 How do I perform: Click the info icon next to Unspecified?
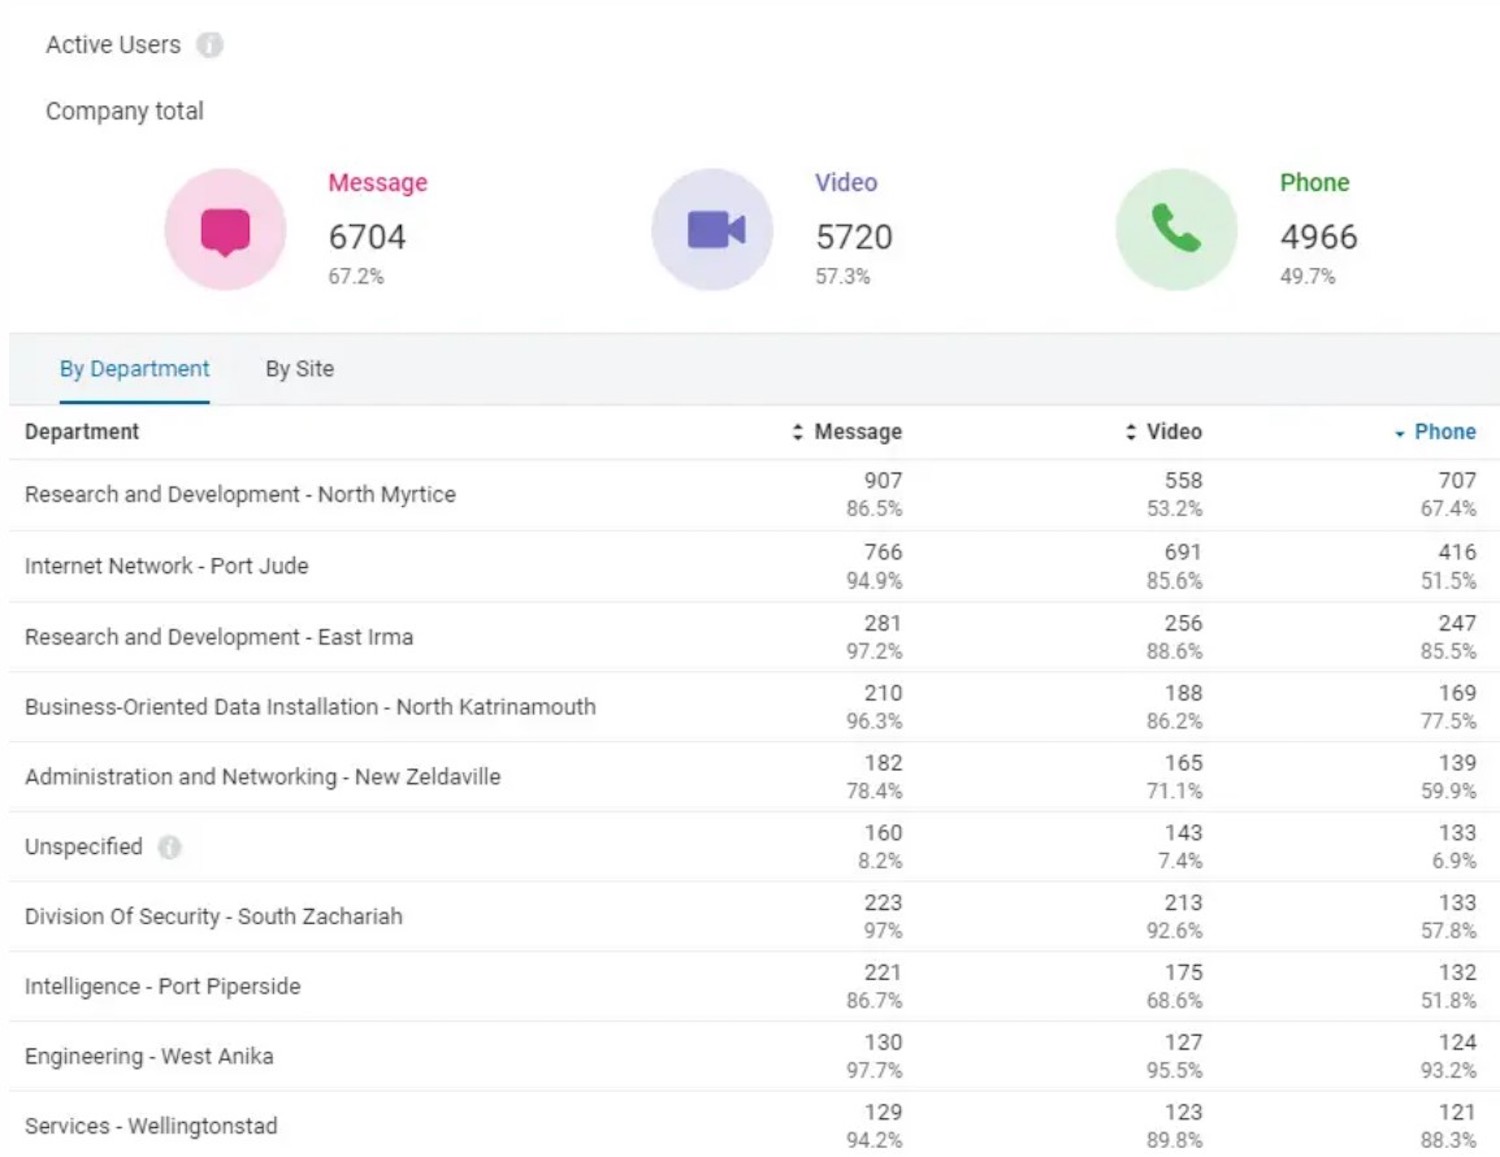pyautogui.click(x=170, y=847)
